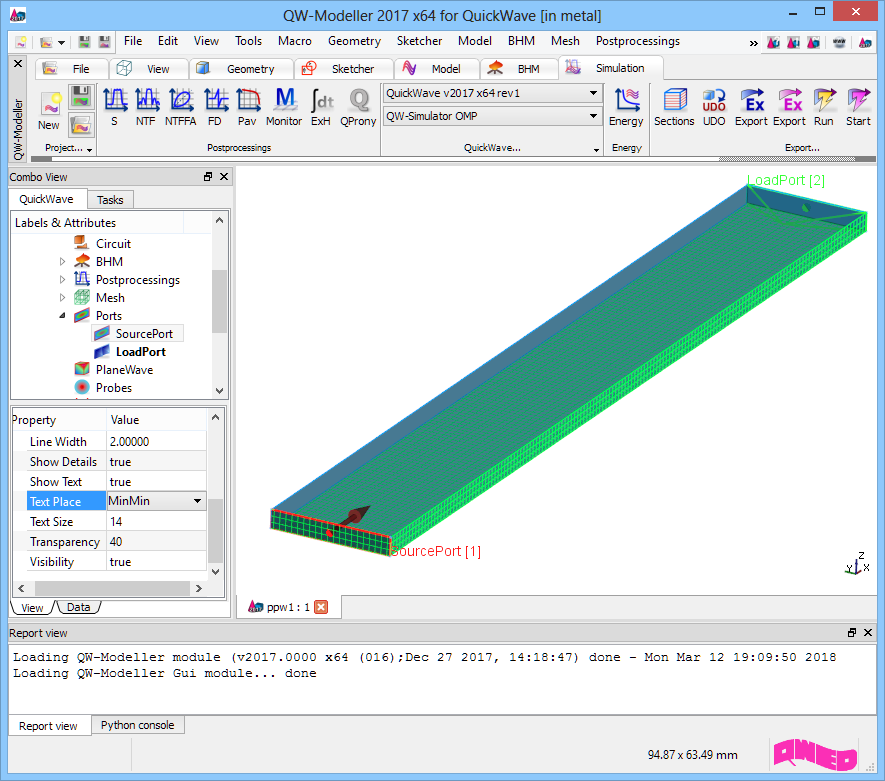Switch to the Python console tab
The image size is (885, 781).
[x=137, y=725]
